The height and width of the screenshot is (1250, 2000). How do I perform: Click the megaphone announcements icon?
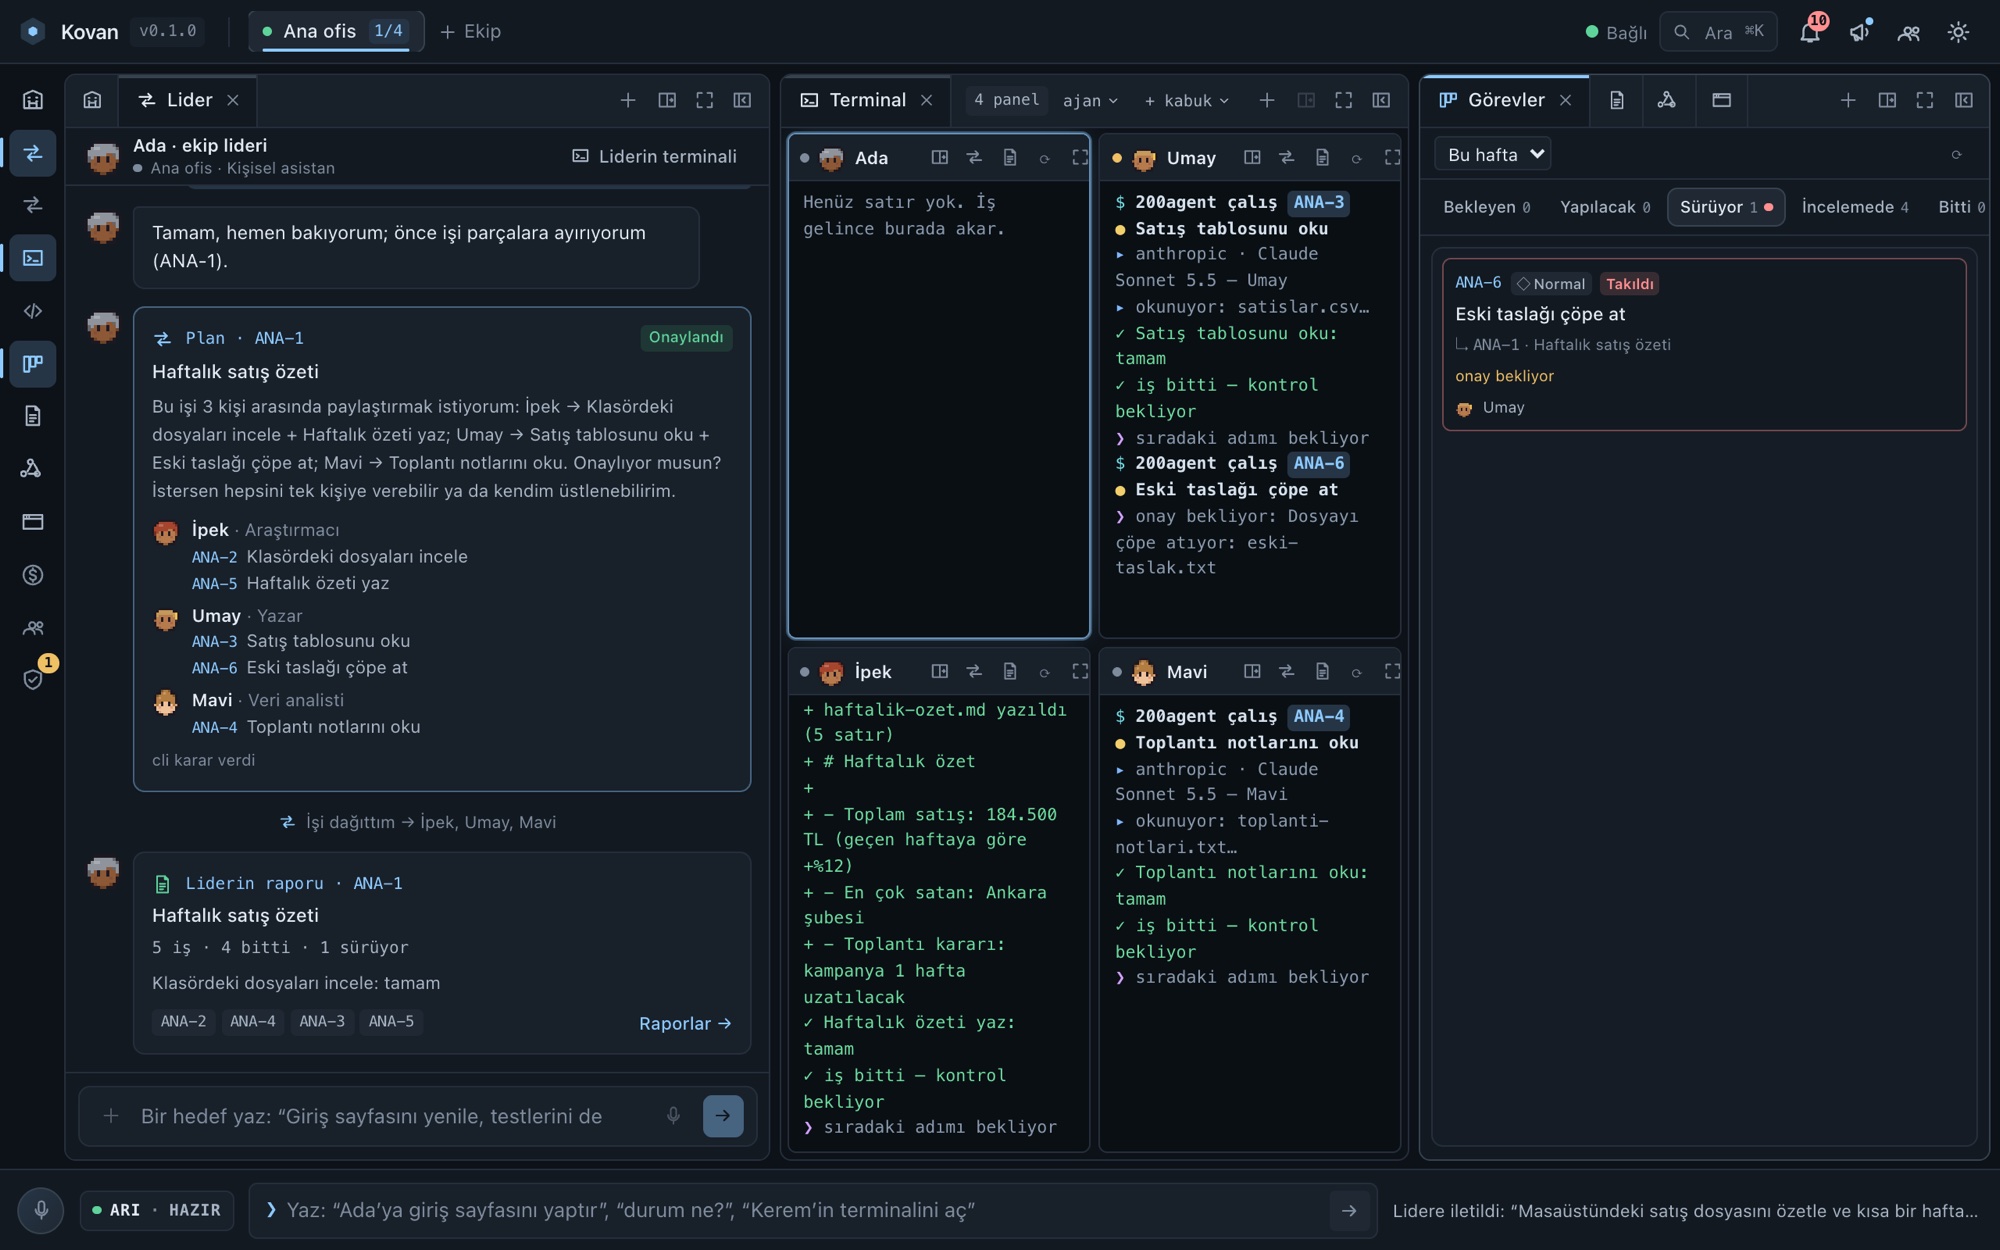click(x=1859, y=32)
